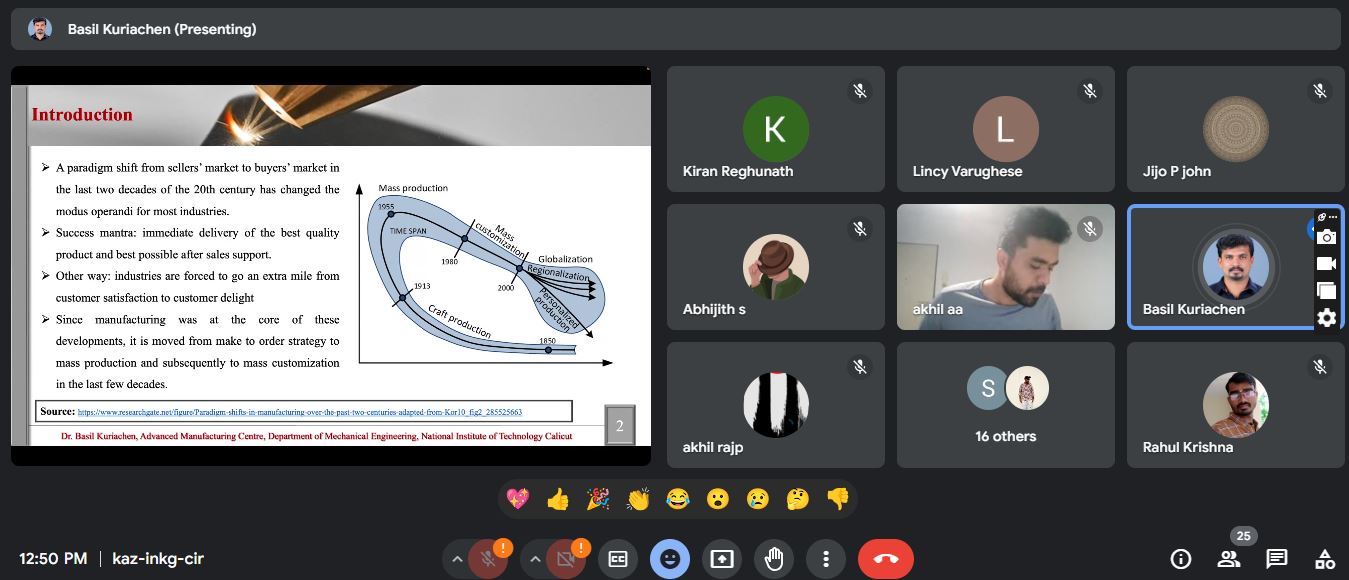1349x580 pixels.
Task: Click the "16 others" participants tile
Action: coord(1005,405)
